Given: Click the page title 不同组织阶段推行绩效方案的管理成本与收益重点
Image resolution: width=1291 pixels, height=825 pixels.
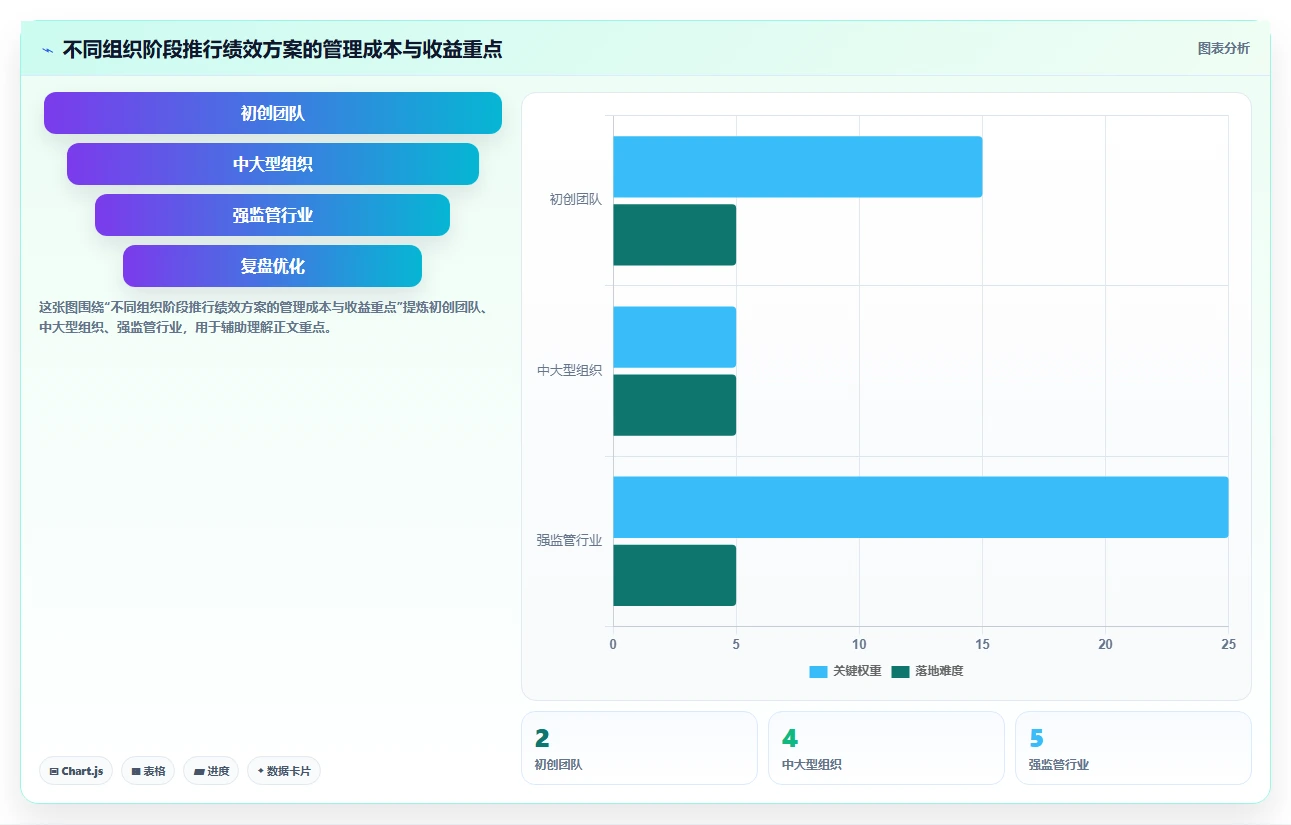Looking at the screenshot, I should tap(282, 49).
